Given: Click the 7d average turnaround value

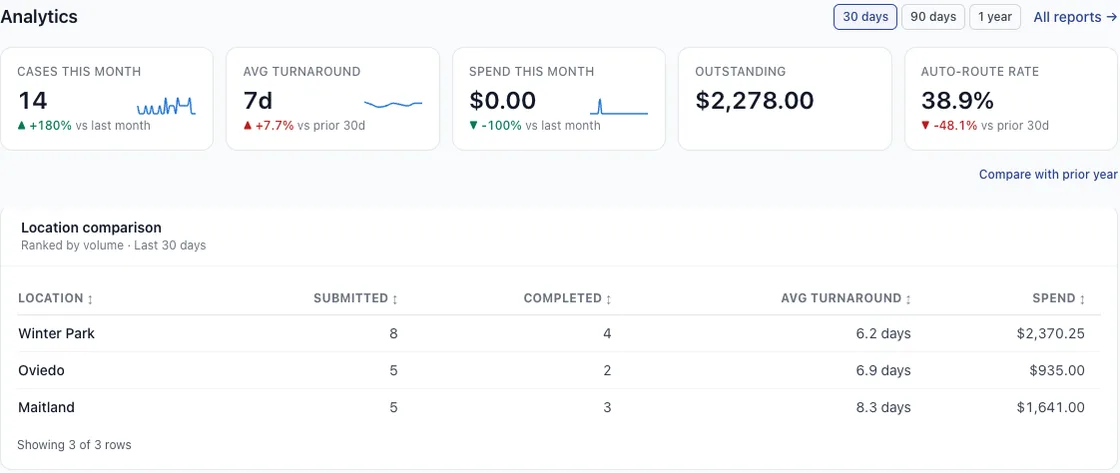Looking at the screenshot, I should click(x=258, y=101).
